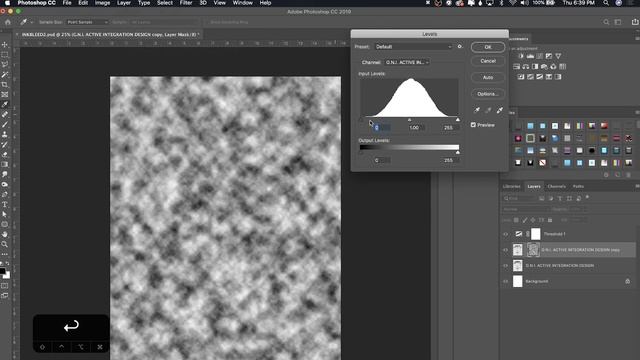
Task: Switch to the Paths tab
Action: (578, 187)
